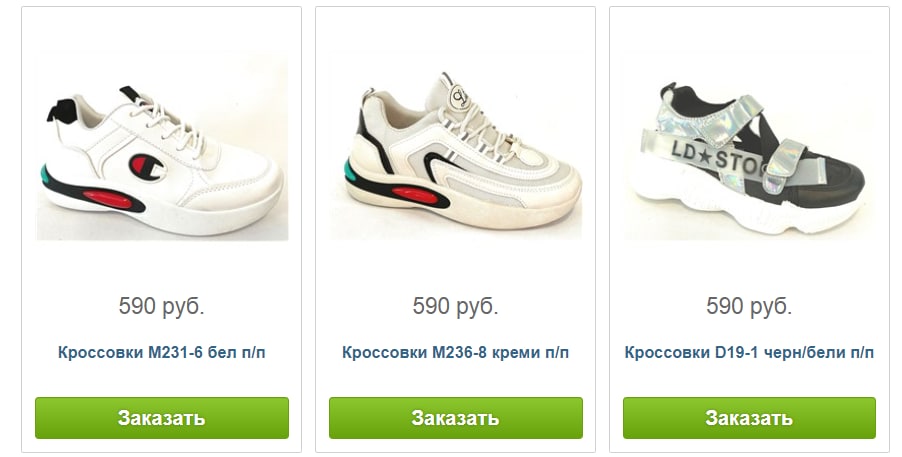Click the Champion logo on the white sneaker
This screenshot has height=457, width=902.
[x=147, y=168]
